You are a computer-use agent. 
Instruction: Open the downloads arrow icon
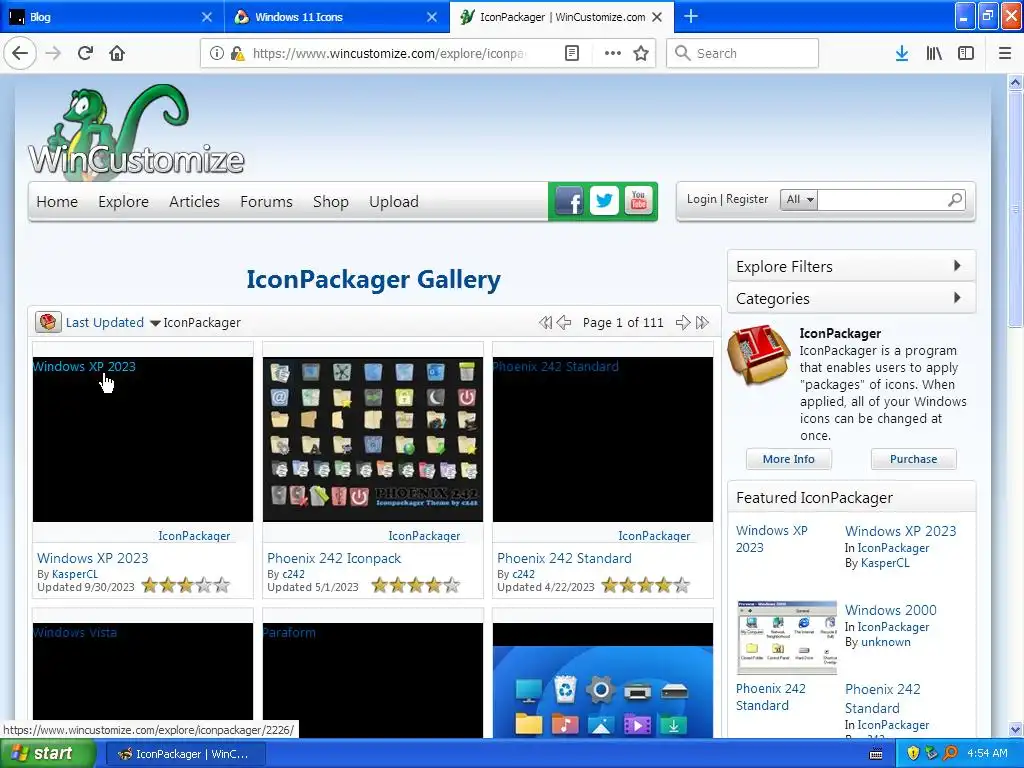click(902, 54)
